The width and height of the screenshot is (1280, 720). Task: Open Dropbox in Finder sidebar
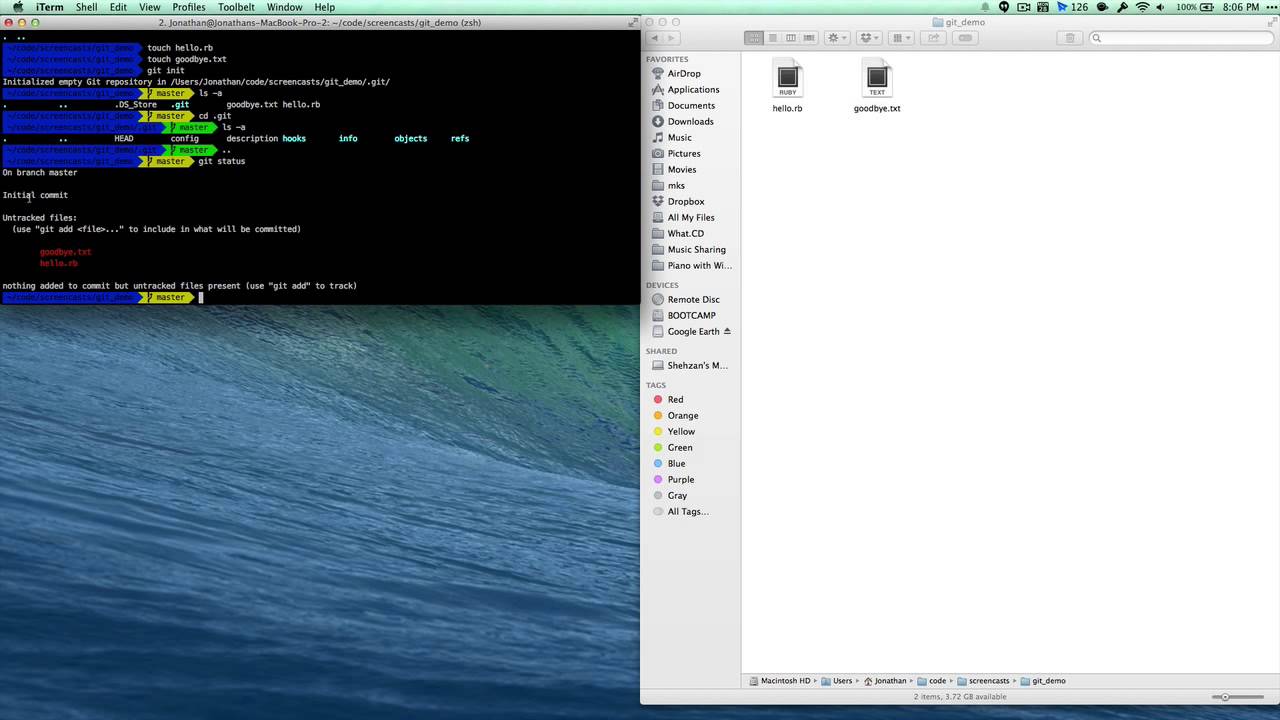tap(686, 201)
